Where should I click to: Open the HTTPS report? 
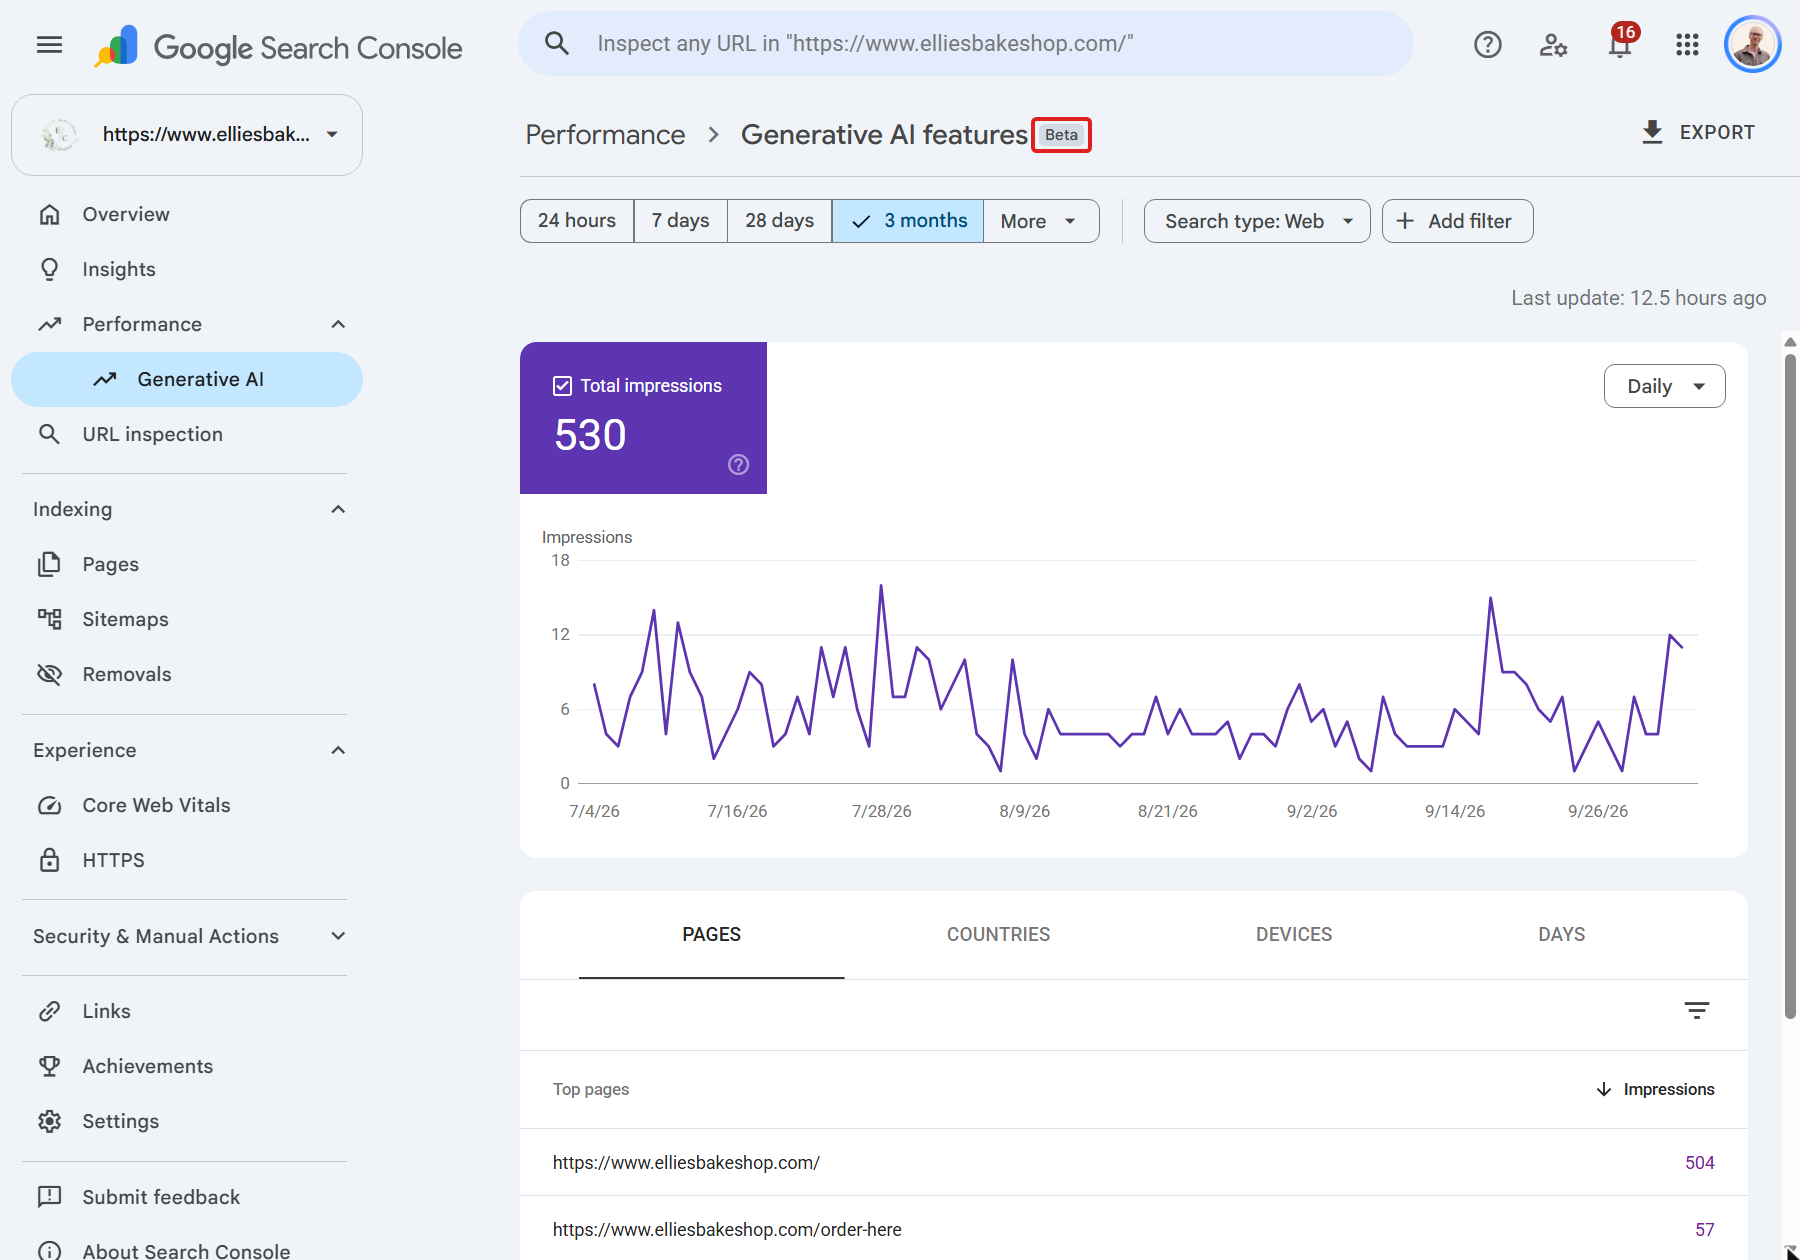click(x=187, y=860)
